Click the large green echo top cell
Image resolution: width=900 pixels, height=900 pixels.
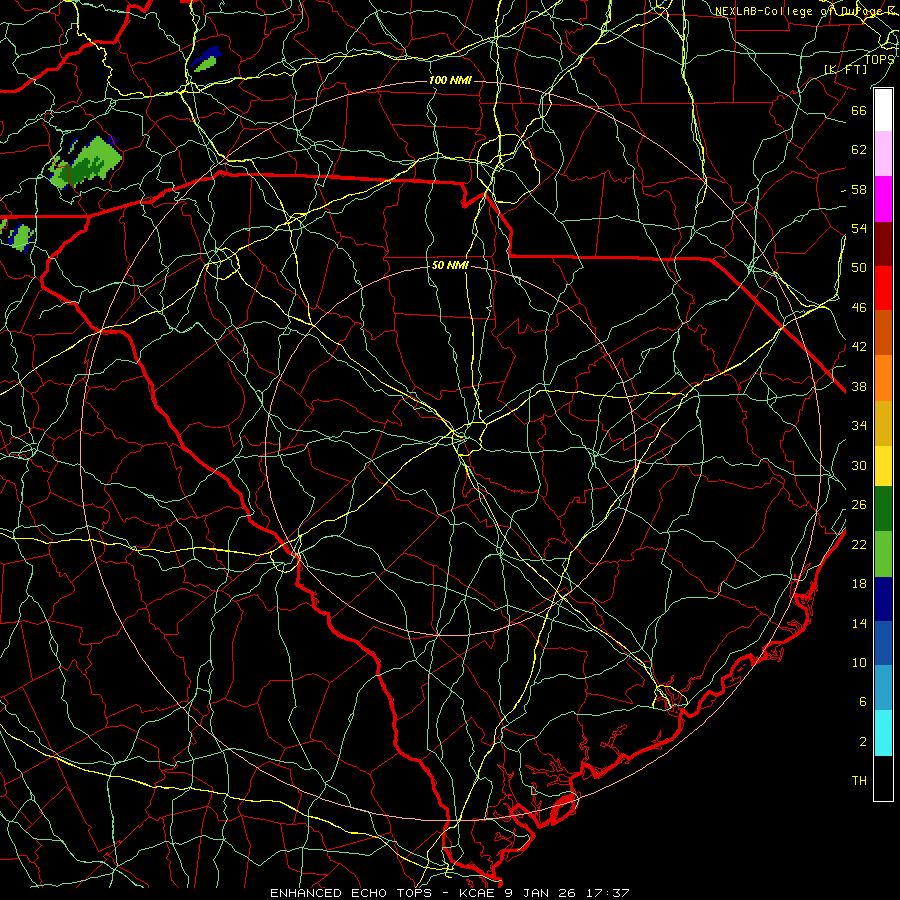click(x=86, y=162)
